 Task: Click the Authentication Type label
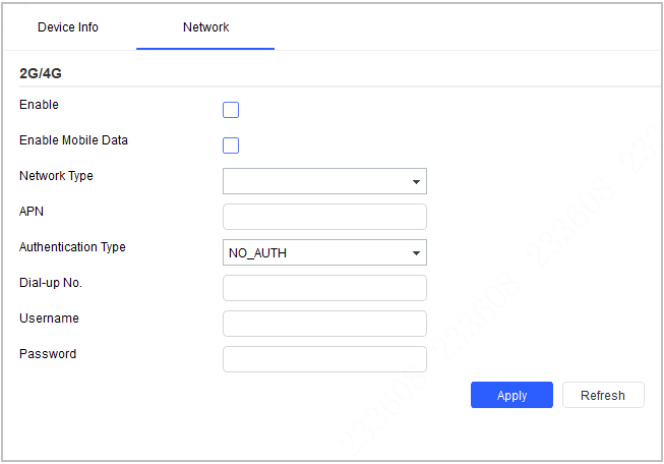coord(72,247)
